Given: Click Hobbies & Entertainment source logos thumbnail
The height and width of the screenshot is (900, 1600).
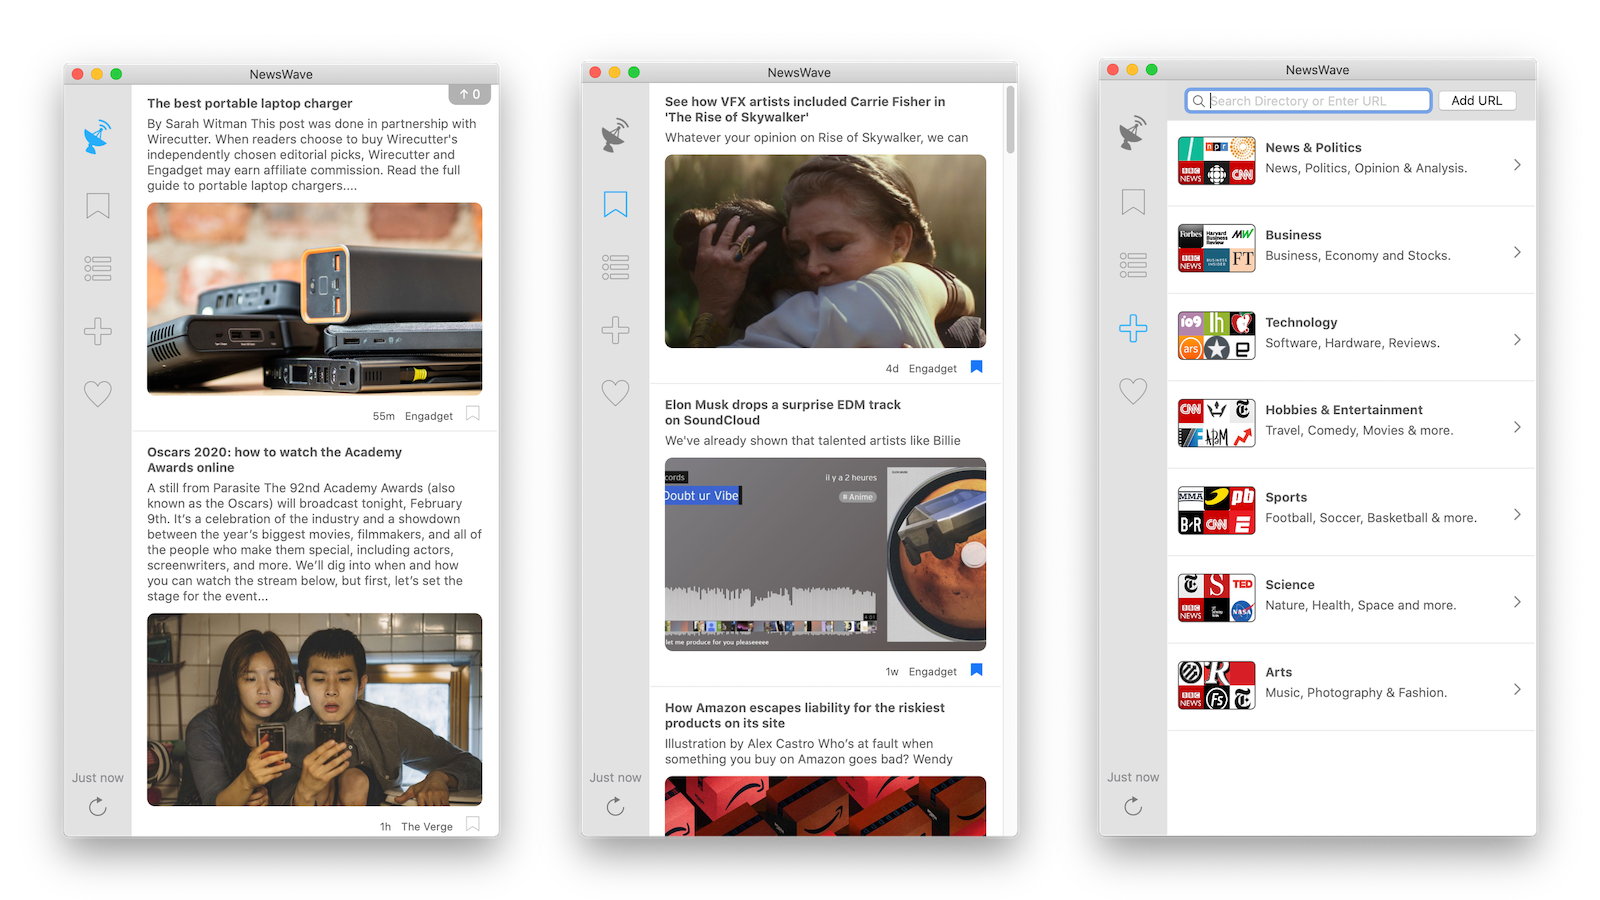Looking at the screenshot, I should 1216,423.
